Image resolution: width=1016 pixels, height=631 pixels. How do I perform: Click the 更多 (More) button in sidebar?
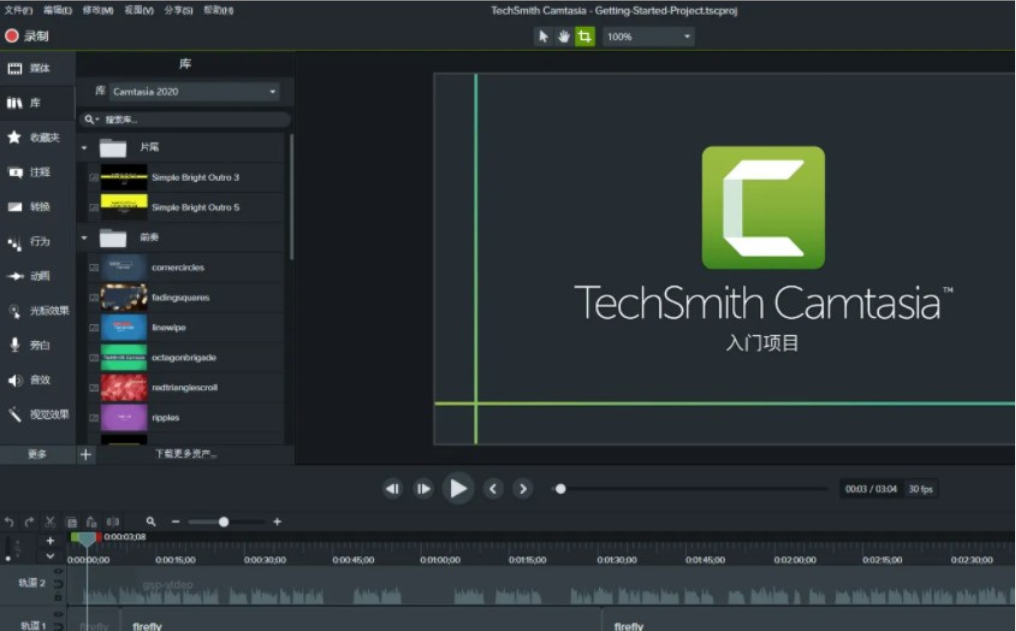click(x=37, y=454)
